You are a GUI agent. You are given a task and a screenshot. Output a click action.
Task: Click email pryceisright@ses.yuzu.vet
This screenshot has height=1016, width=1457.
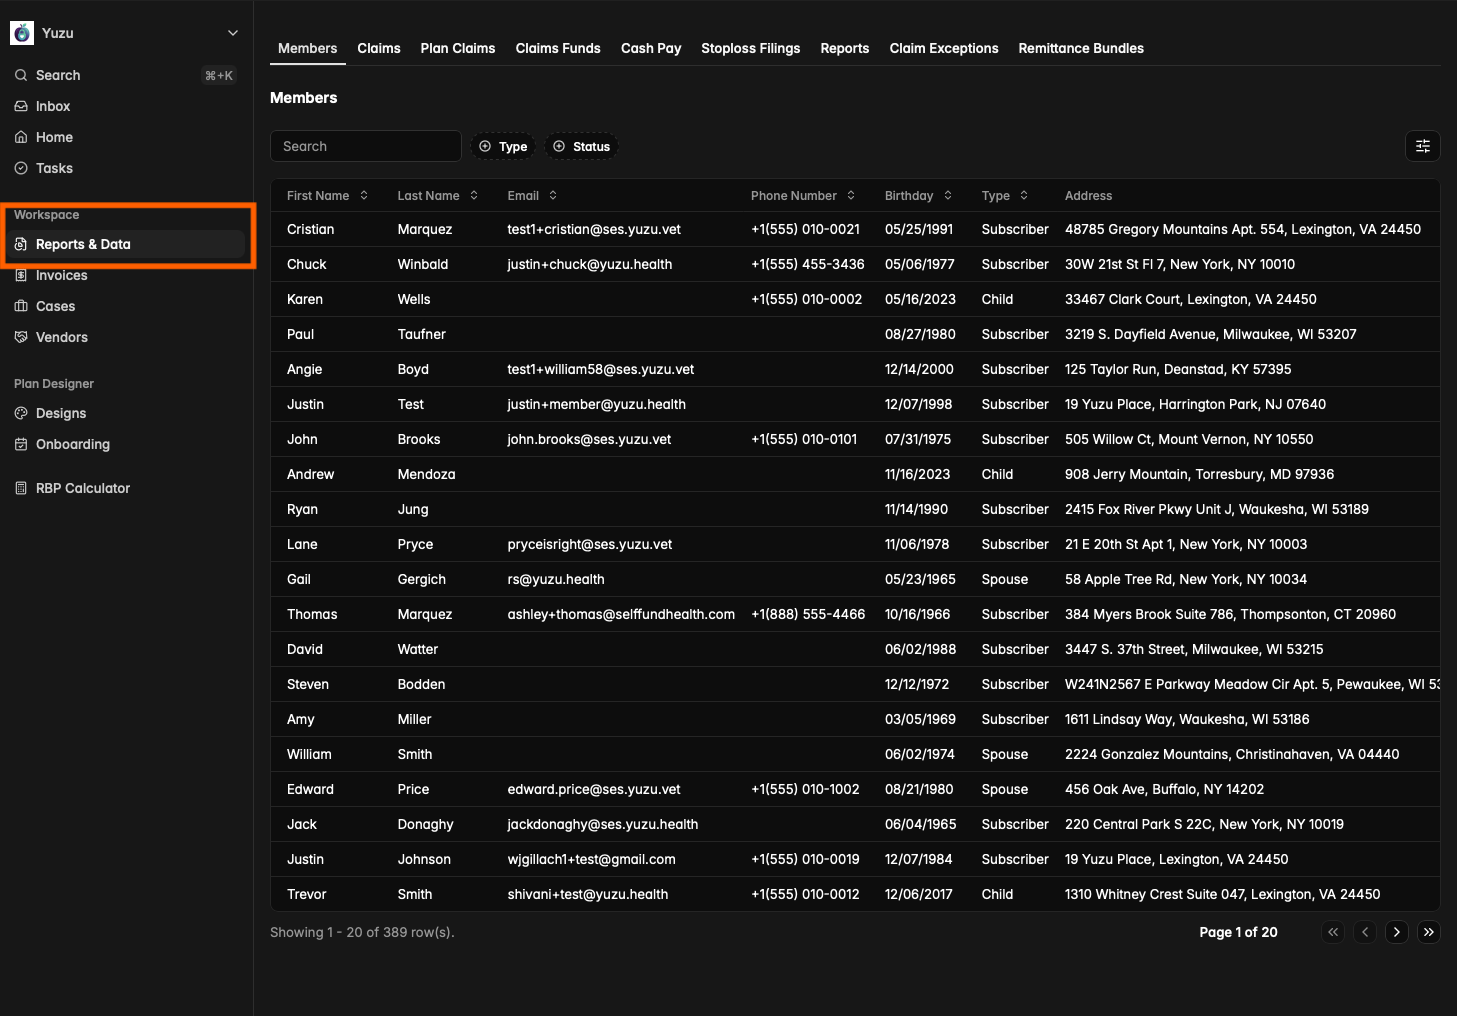pos(590,544)
